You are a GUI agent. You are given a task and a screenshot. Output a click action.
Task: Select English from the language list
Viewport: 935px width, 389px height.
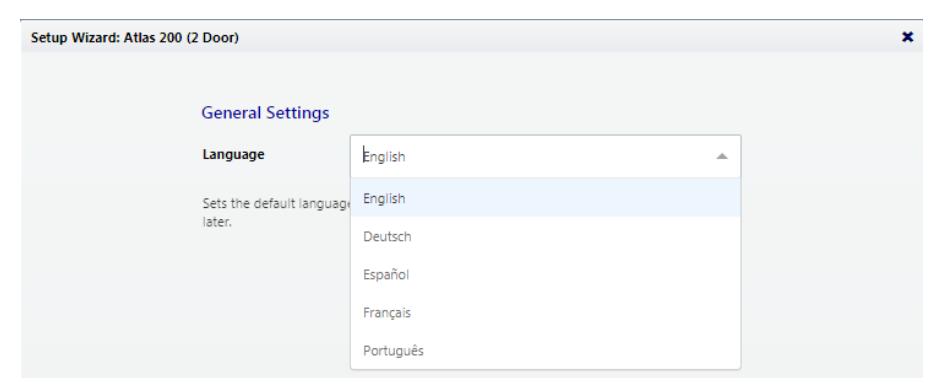pyautogui.click(x=545, y=198)
